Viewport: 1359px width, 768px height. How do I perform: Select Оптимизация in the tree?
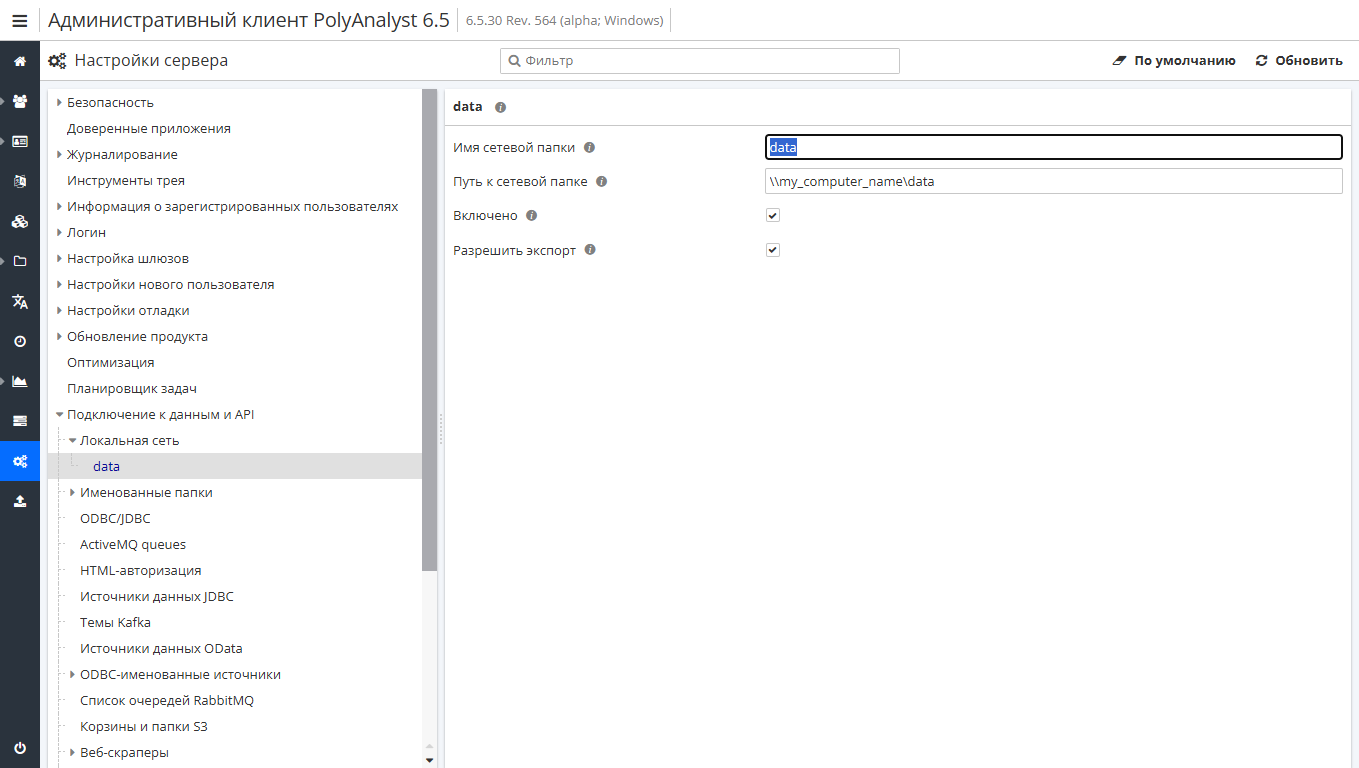pos(111,362)
